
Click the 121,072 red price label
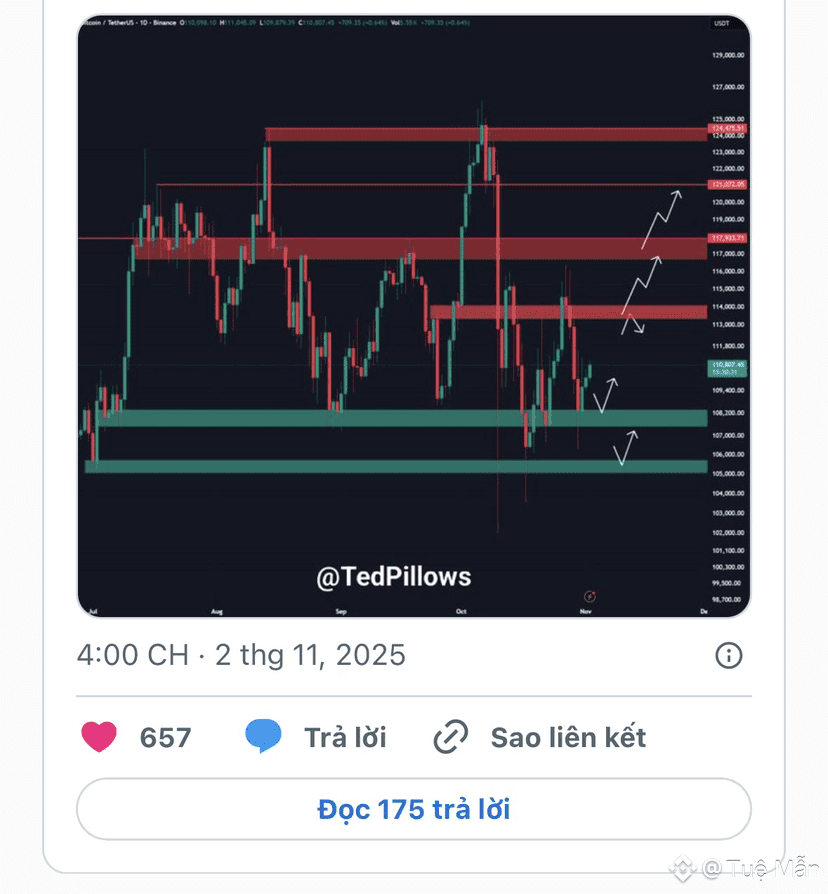[x=727, y=185]
